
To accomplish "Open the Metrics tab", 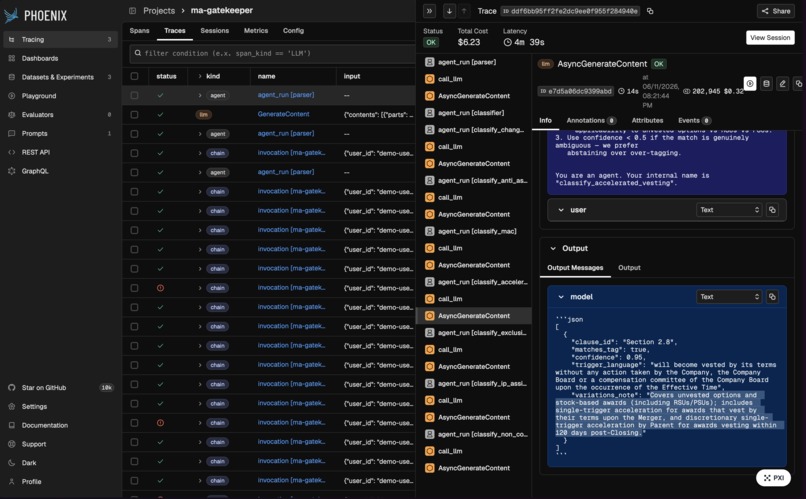I will point(256,31).
